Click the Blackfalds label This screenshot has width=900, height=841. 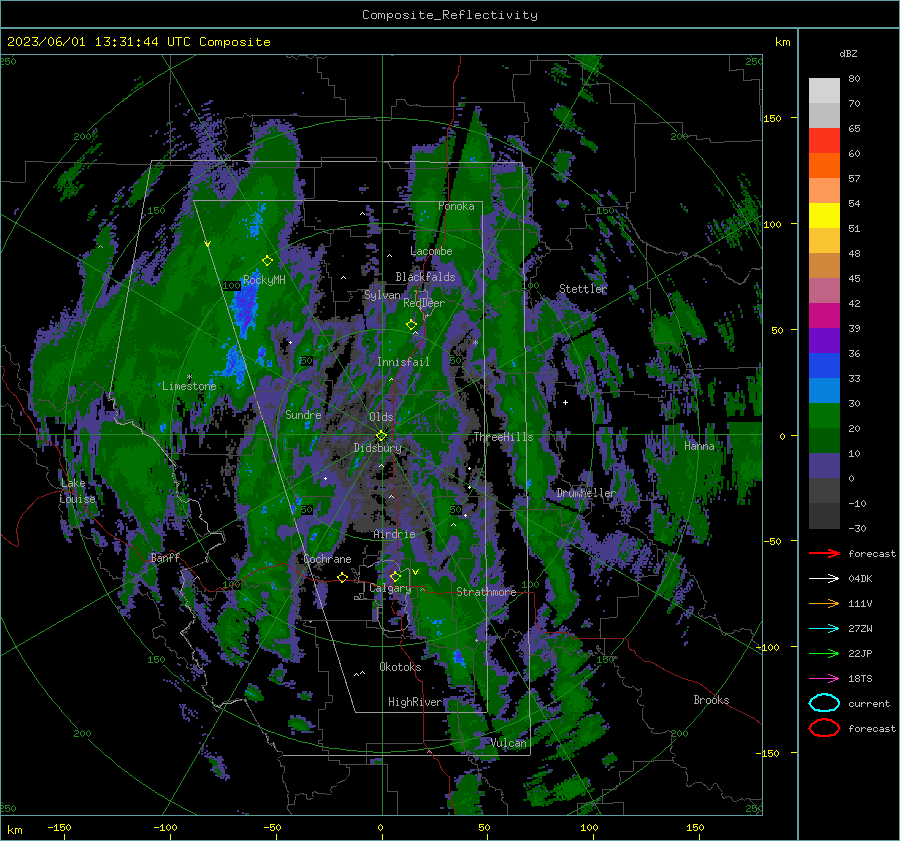tap(425, 277)
